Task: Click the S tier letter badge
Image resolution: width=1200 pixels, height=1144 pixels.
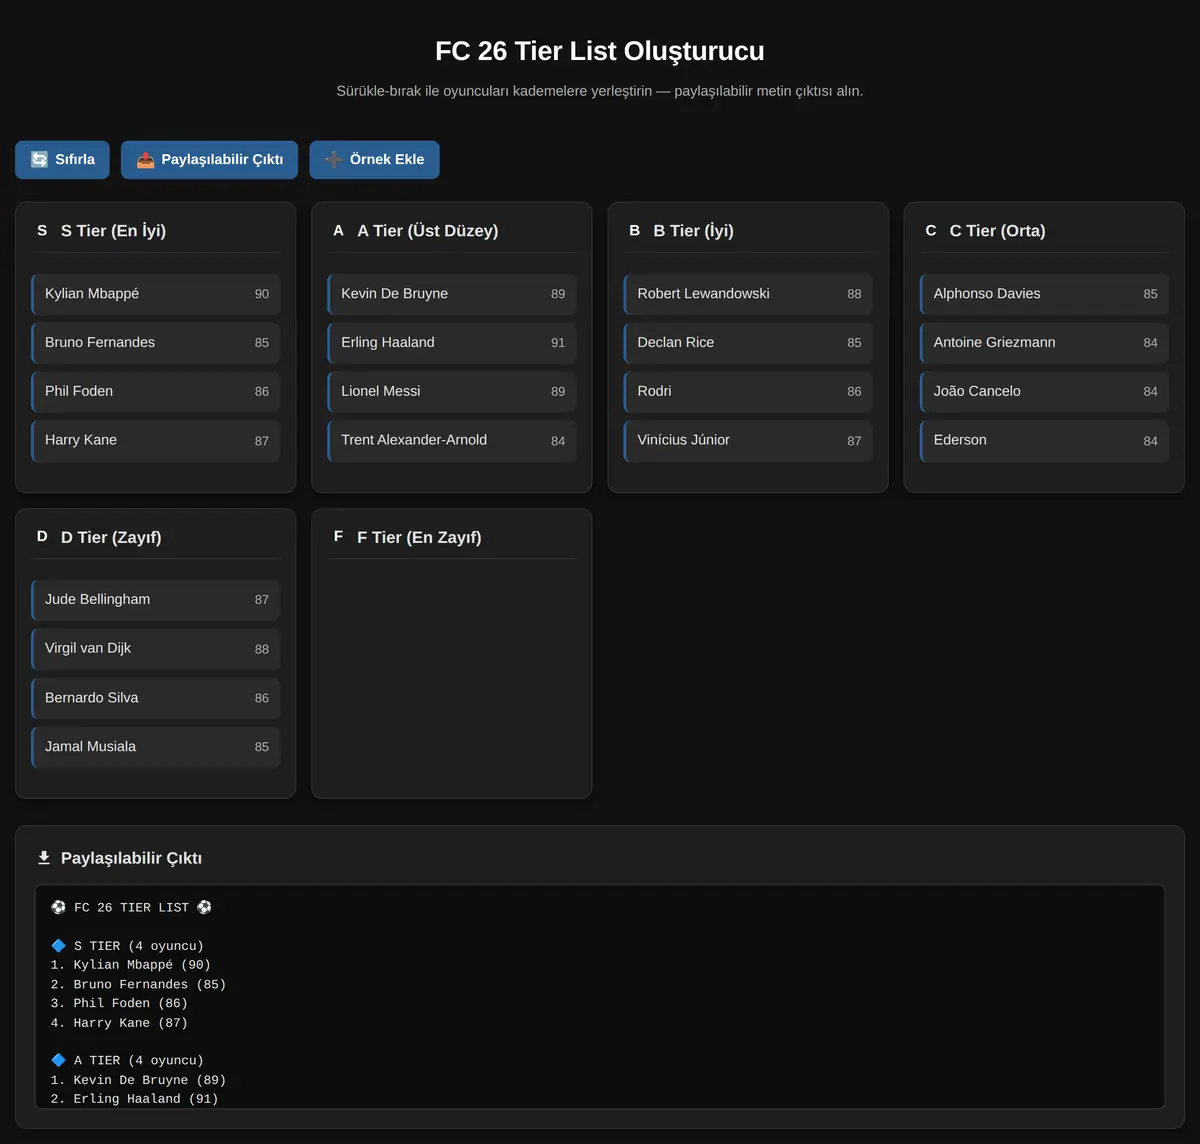Action: coord(42,231)
